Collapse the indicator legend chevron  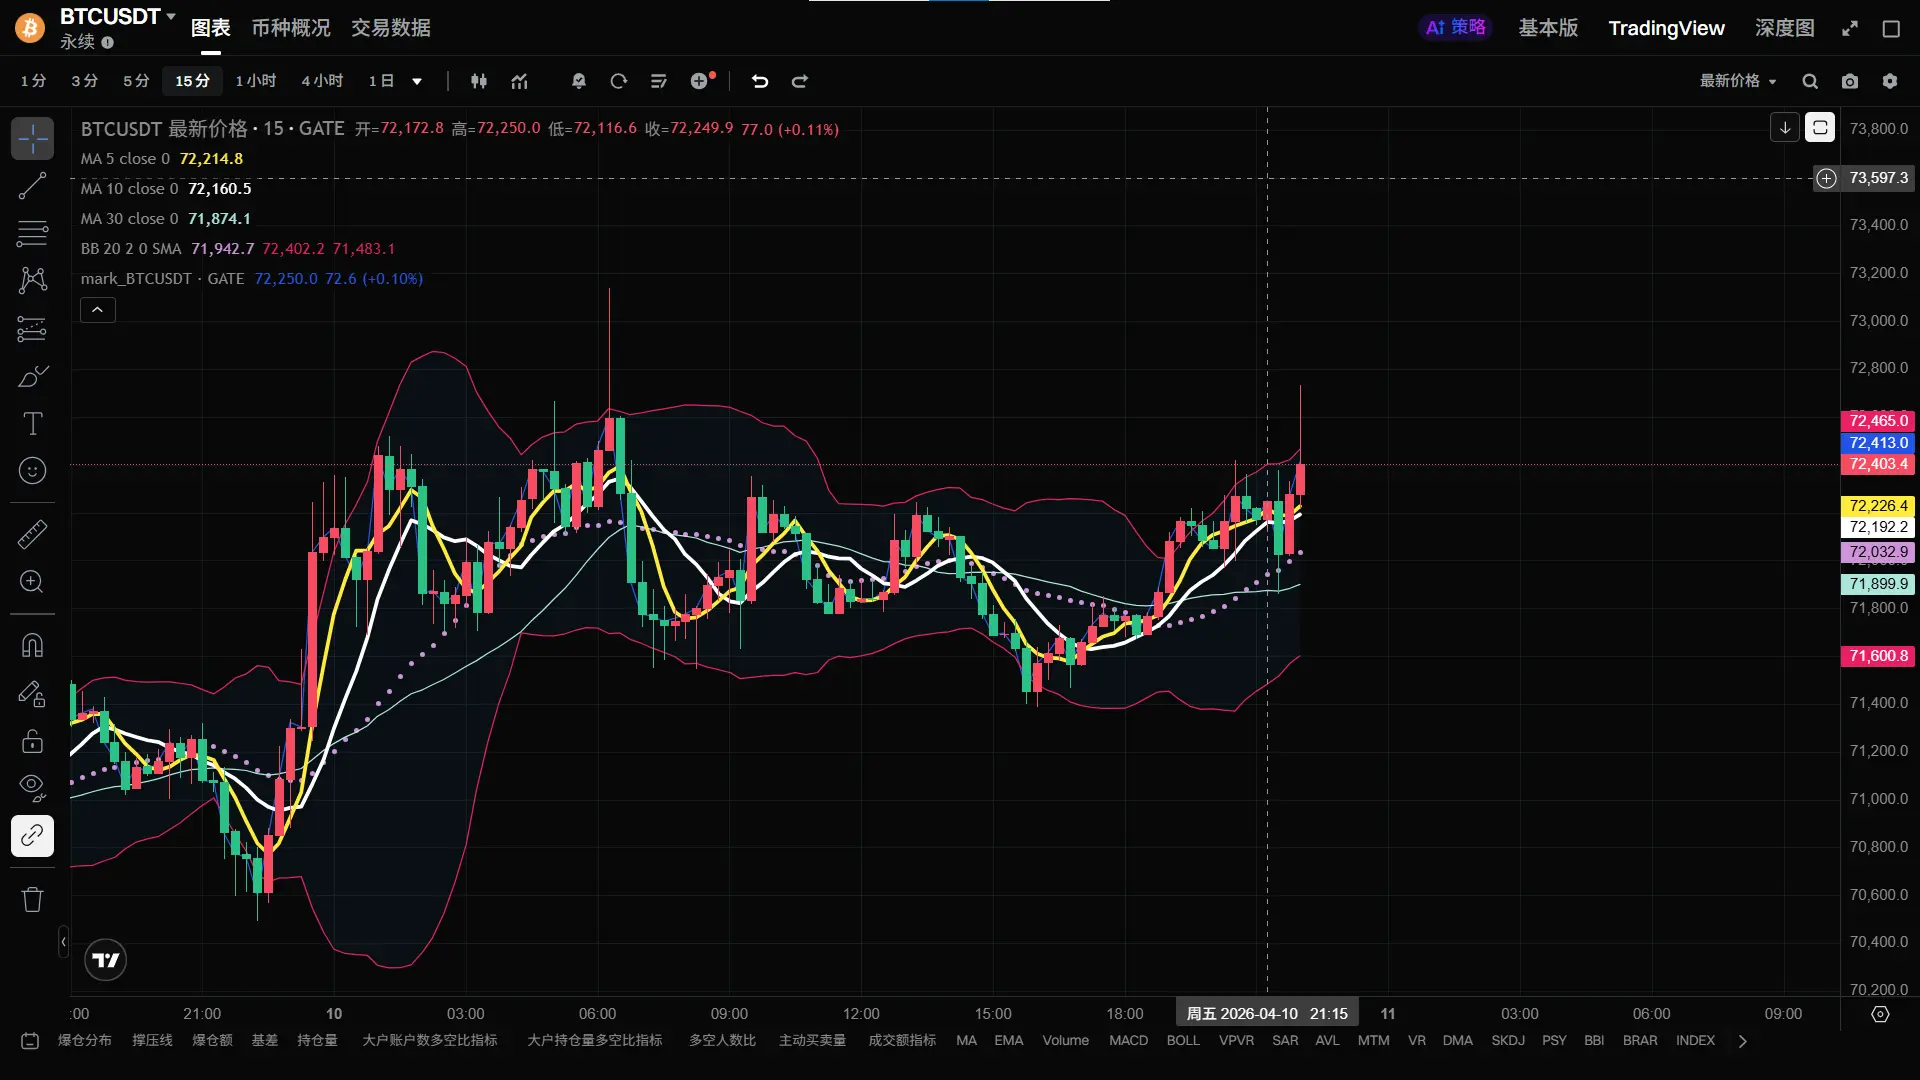pyautogui.click(x=97, y=310)
